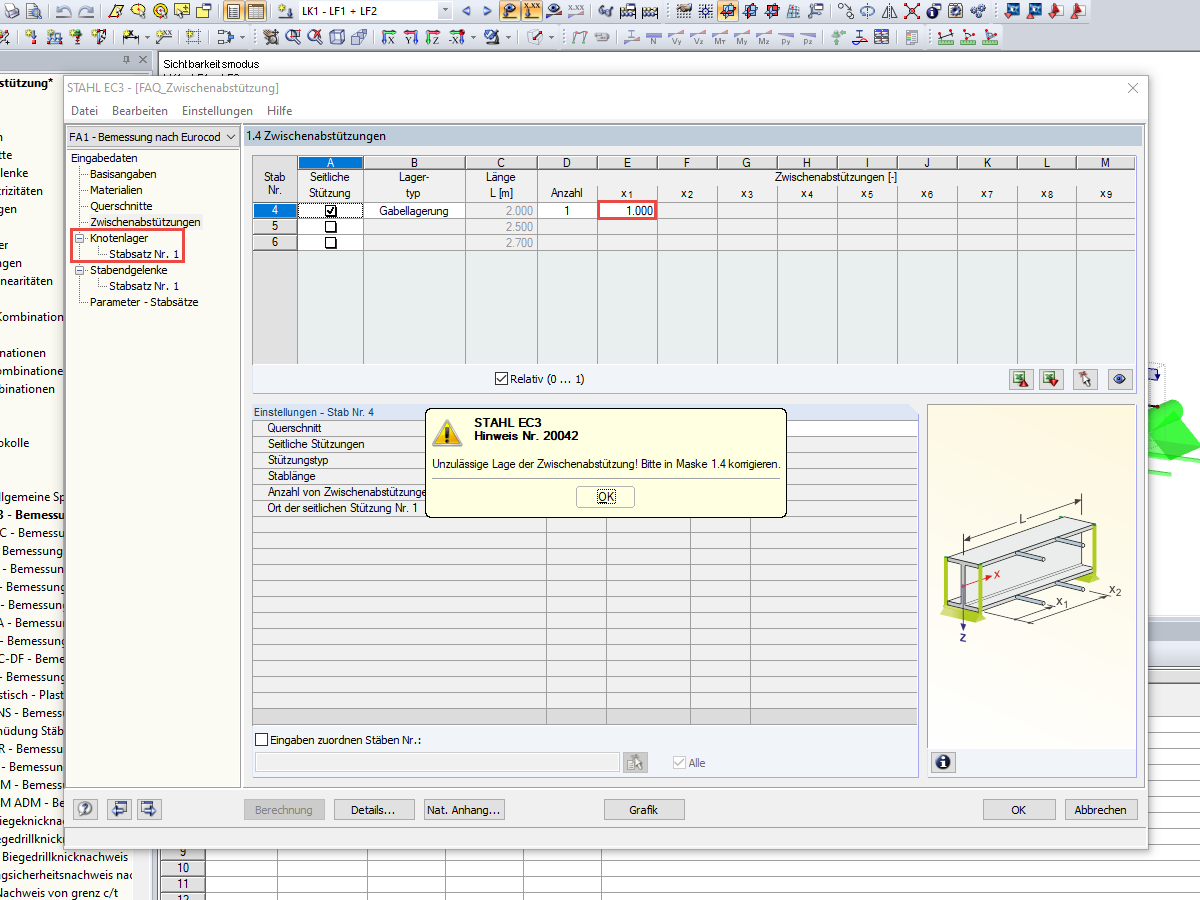Open the FA1 Bemessung nach Eurocode dropdown
The width and height of the screenshot is (1200, 900).
231,137
